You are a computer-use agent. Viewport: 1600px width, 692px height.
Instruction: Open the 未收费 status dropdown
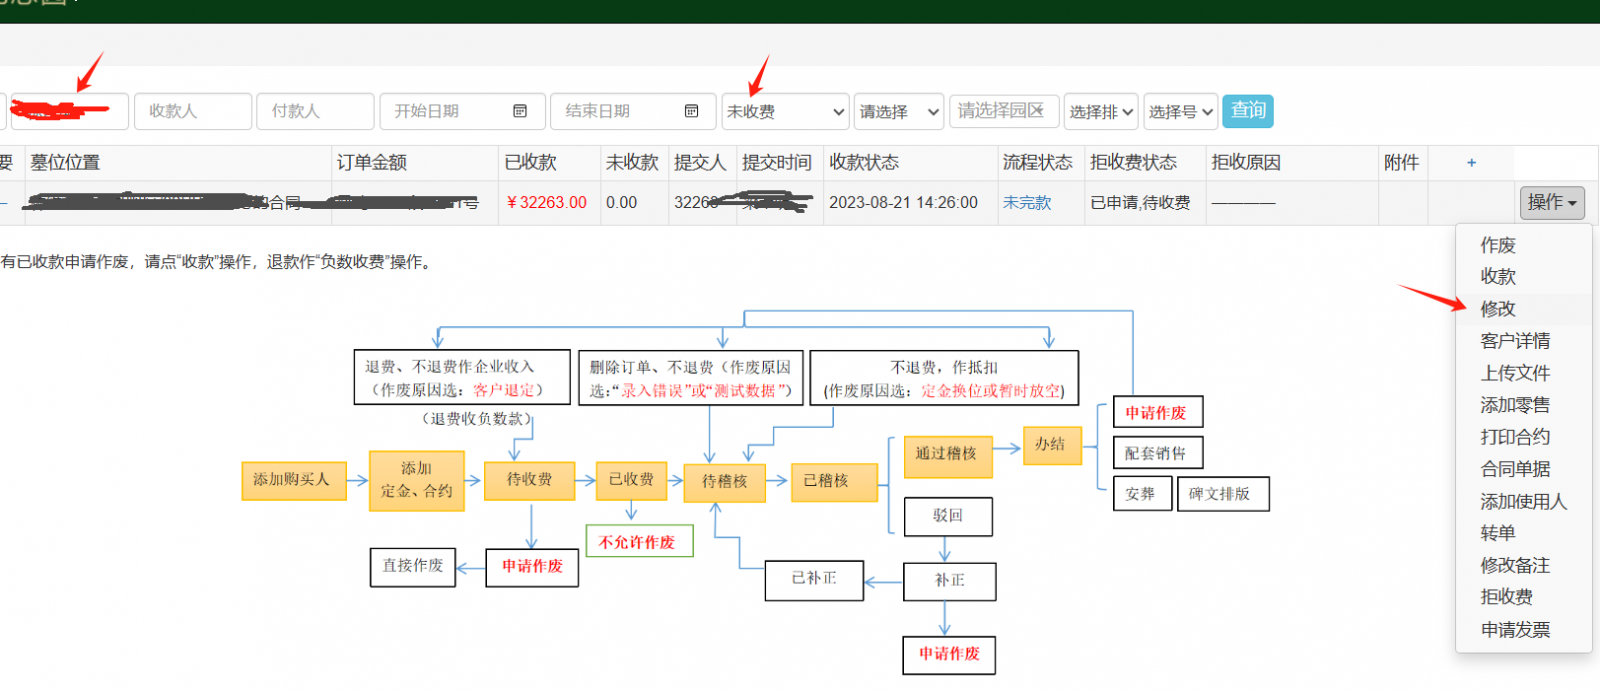[785, 112]
